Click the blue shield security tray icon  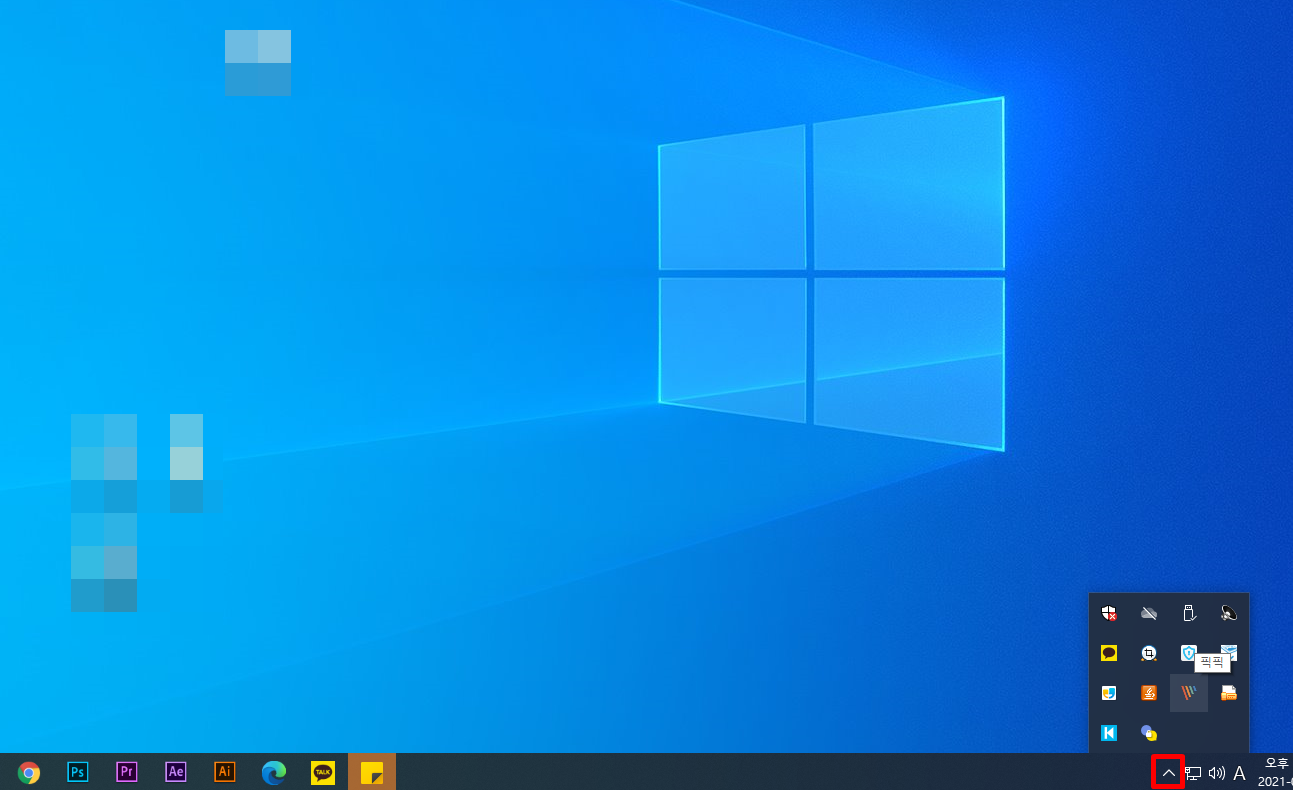tap(1187, 651)
